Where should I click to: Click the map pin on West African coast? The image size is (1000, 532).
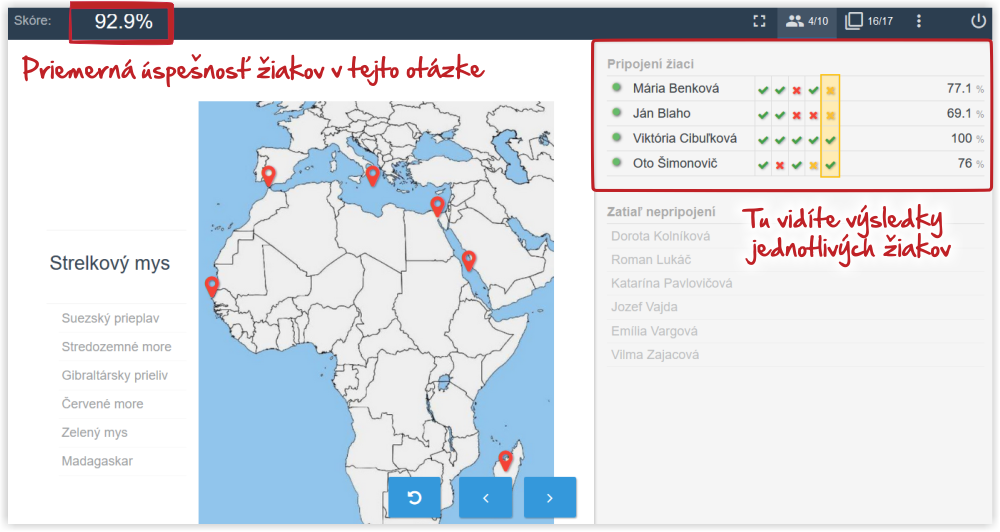(212, 286)
